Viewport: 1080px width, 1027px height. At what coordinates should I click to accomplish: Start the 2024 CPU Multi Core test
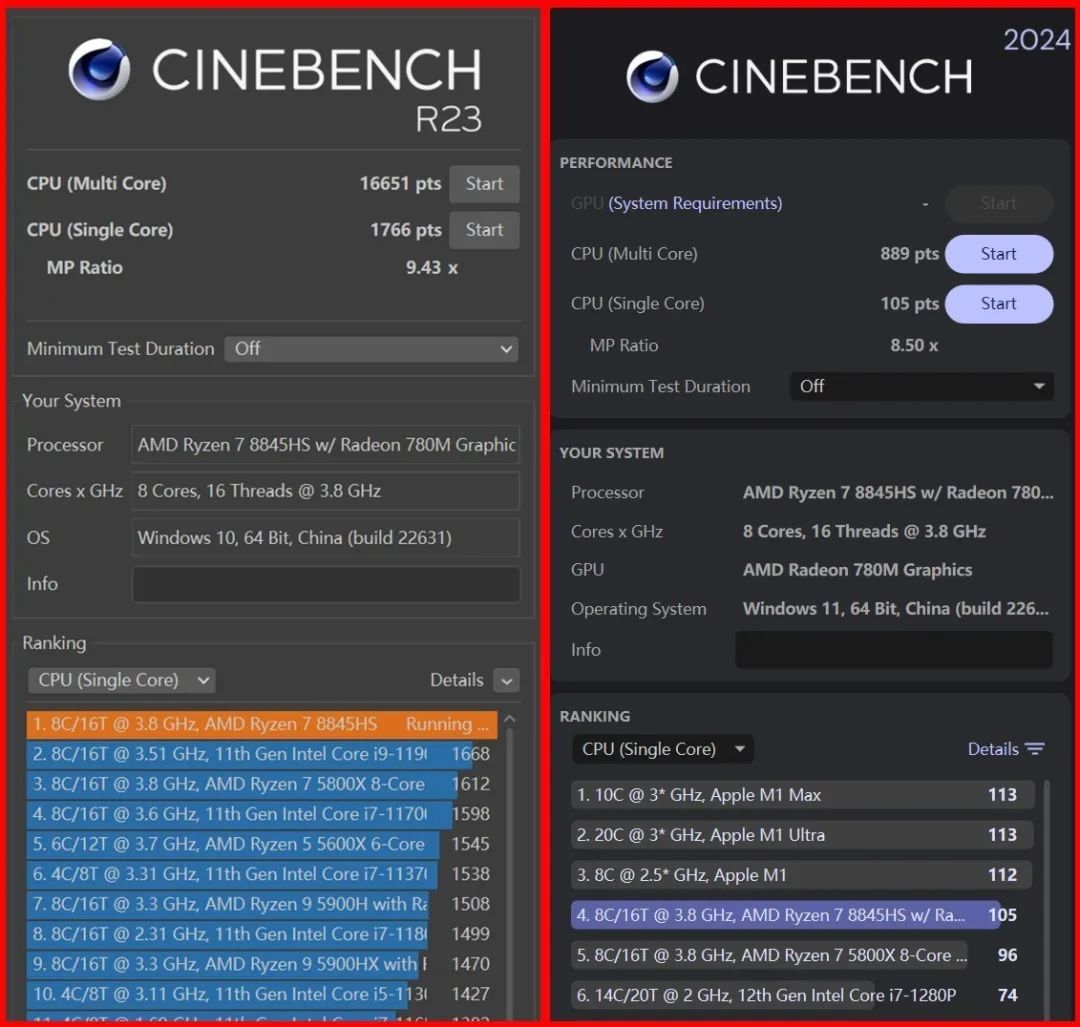point(999,254)
